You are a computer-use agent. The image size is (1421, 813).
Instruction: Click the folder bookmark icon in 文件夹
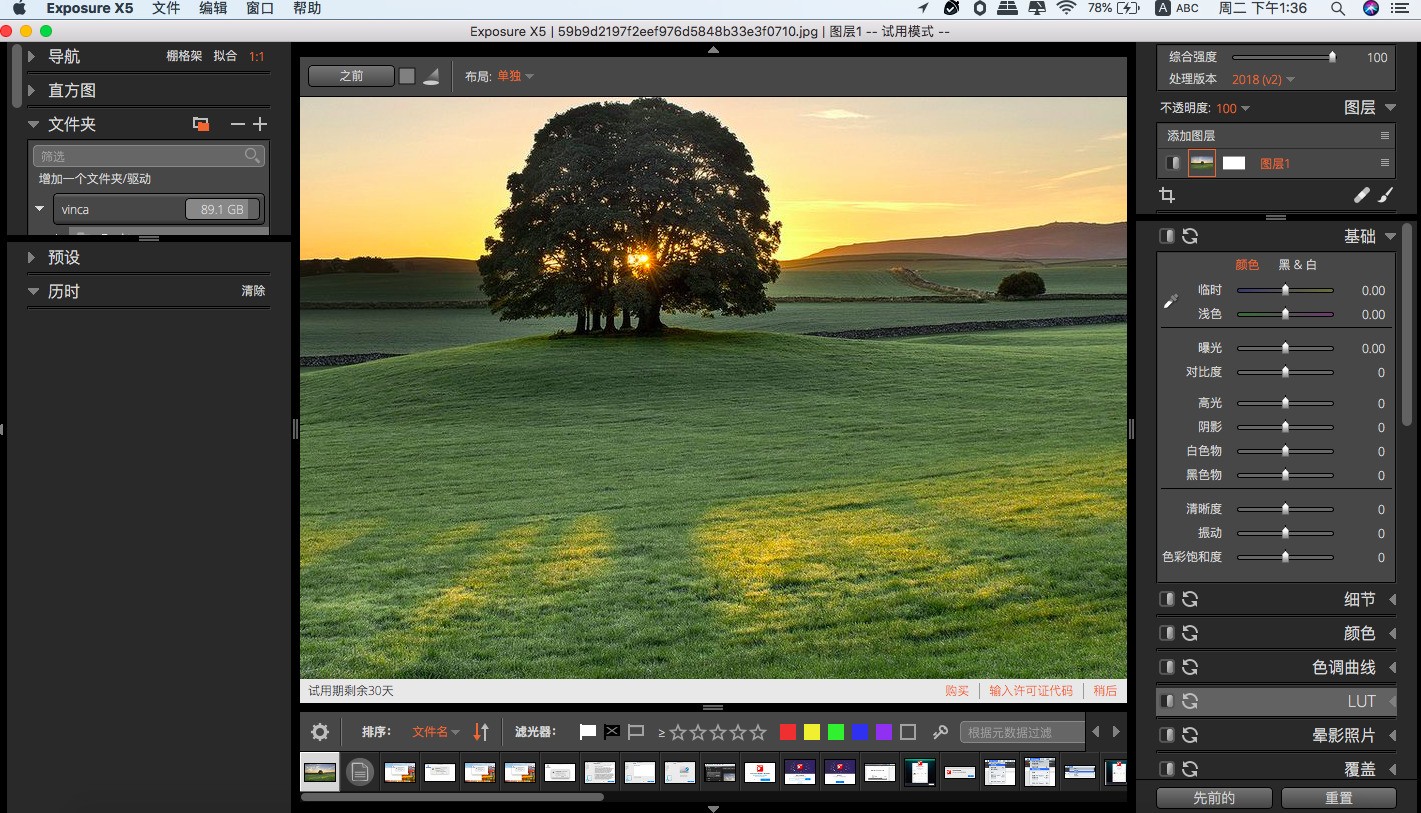click(201, 124)
